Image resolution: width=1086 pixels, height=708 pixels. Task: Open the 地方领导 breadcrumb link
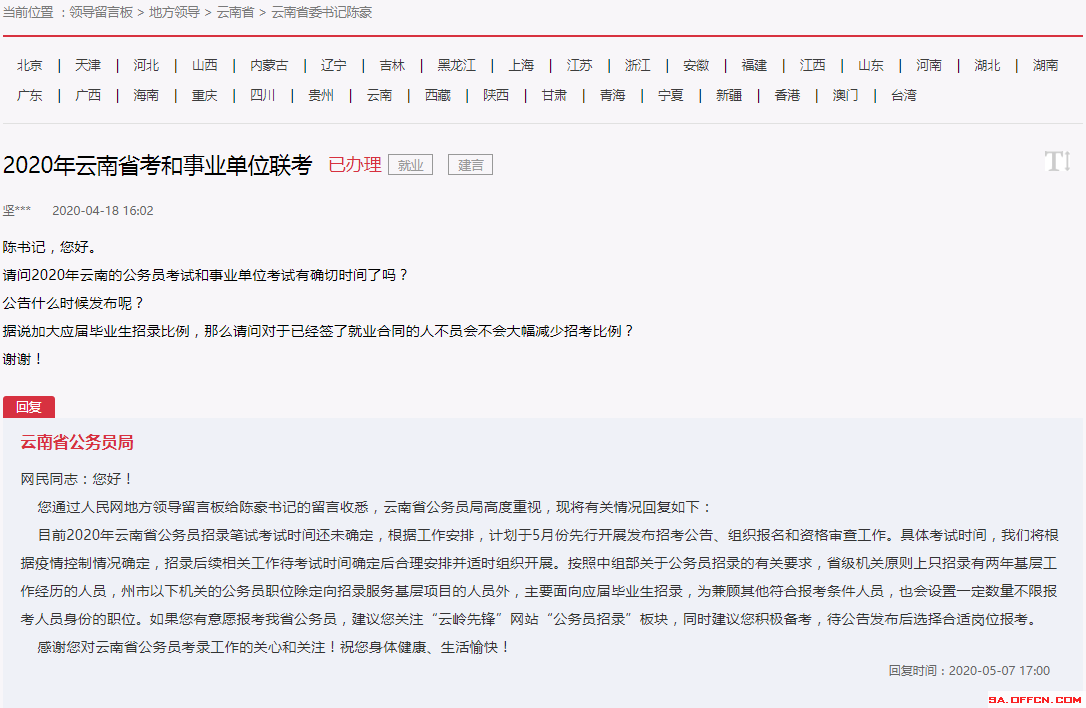tap(174, 12)
